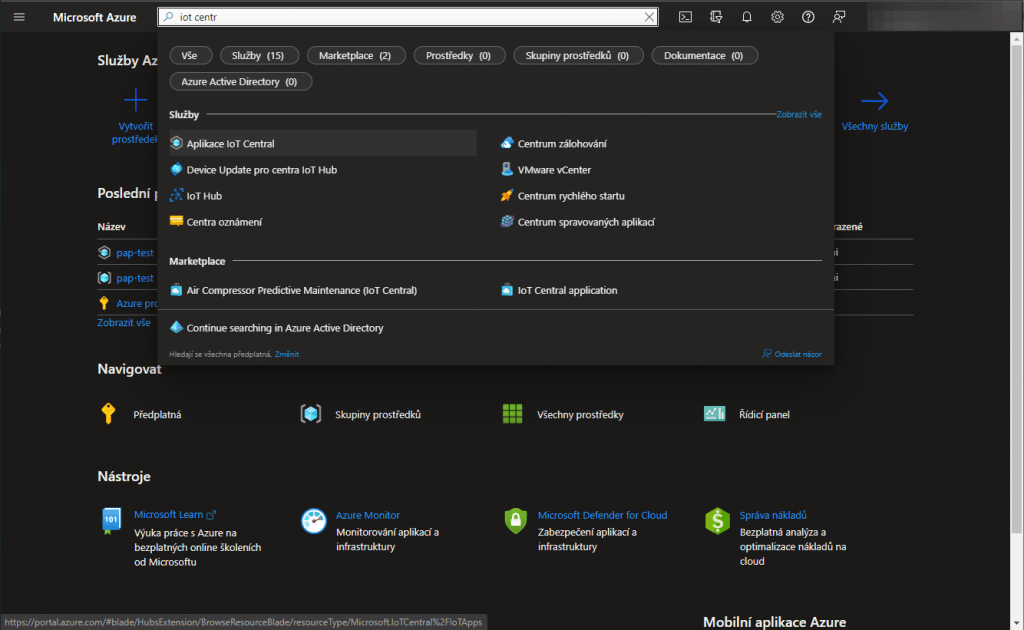This screenshot has height=630, width=1024.
Task: Open Aplikace IoT Central service result
Action: click(x=230, y=144)
